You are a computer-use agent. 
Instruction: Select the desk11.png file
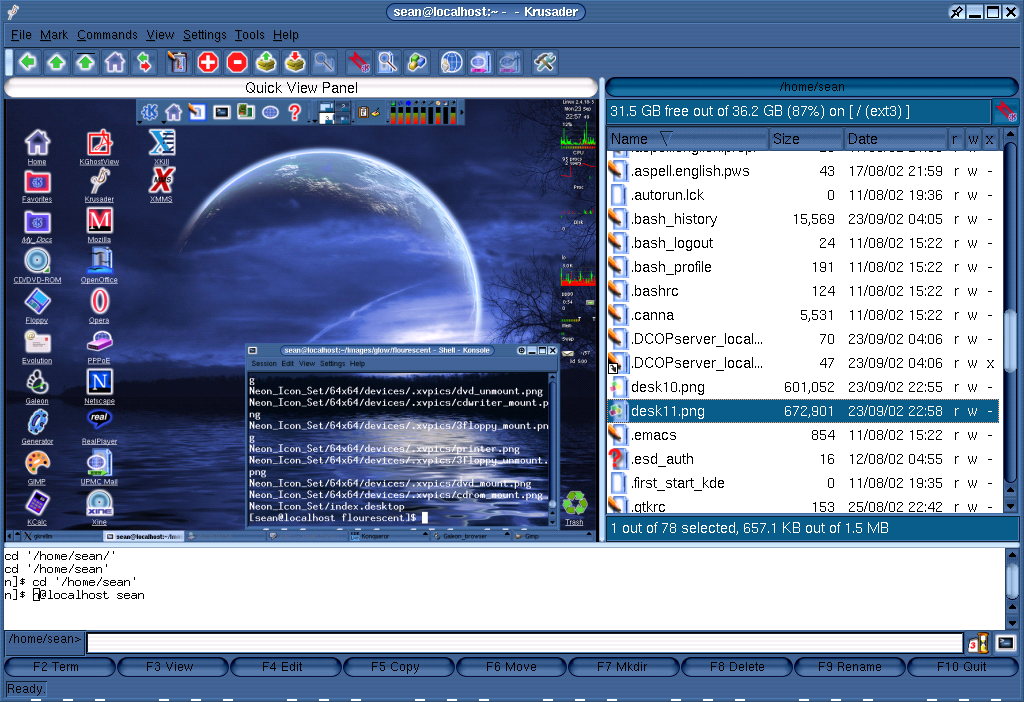(x=803, y=411)
